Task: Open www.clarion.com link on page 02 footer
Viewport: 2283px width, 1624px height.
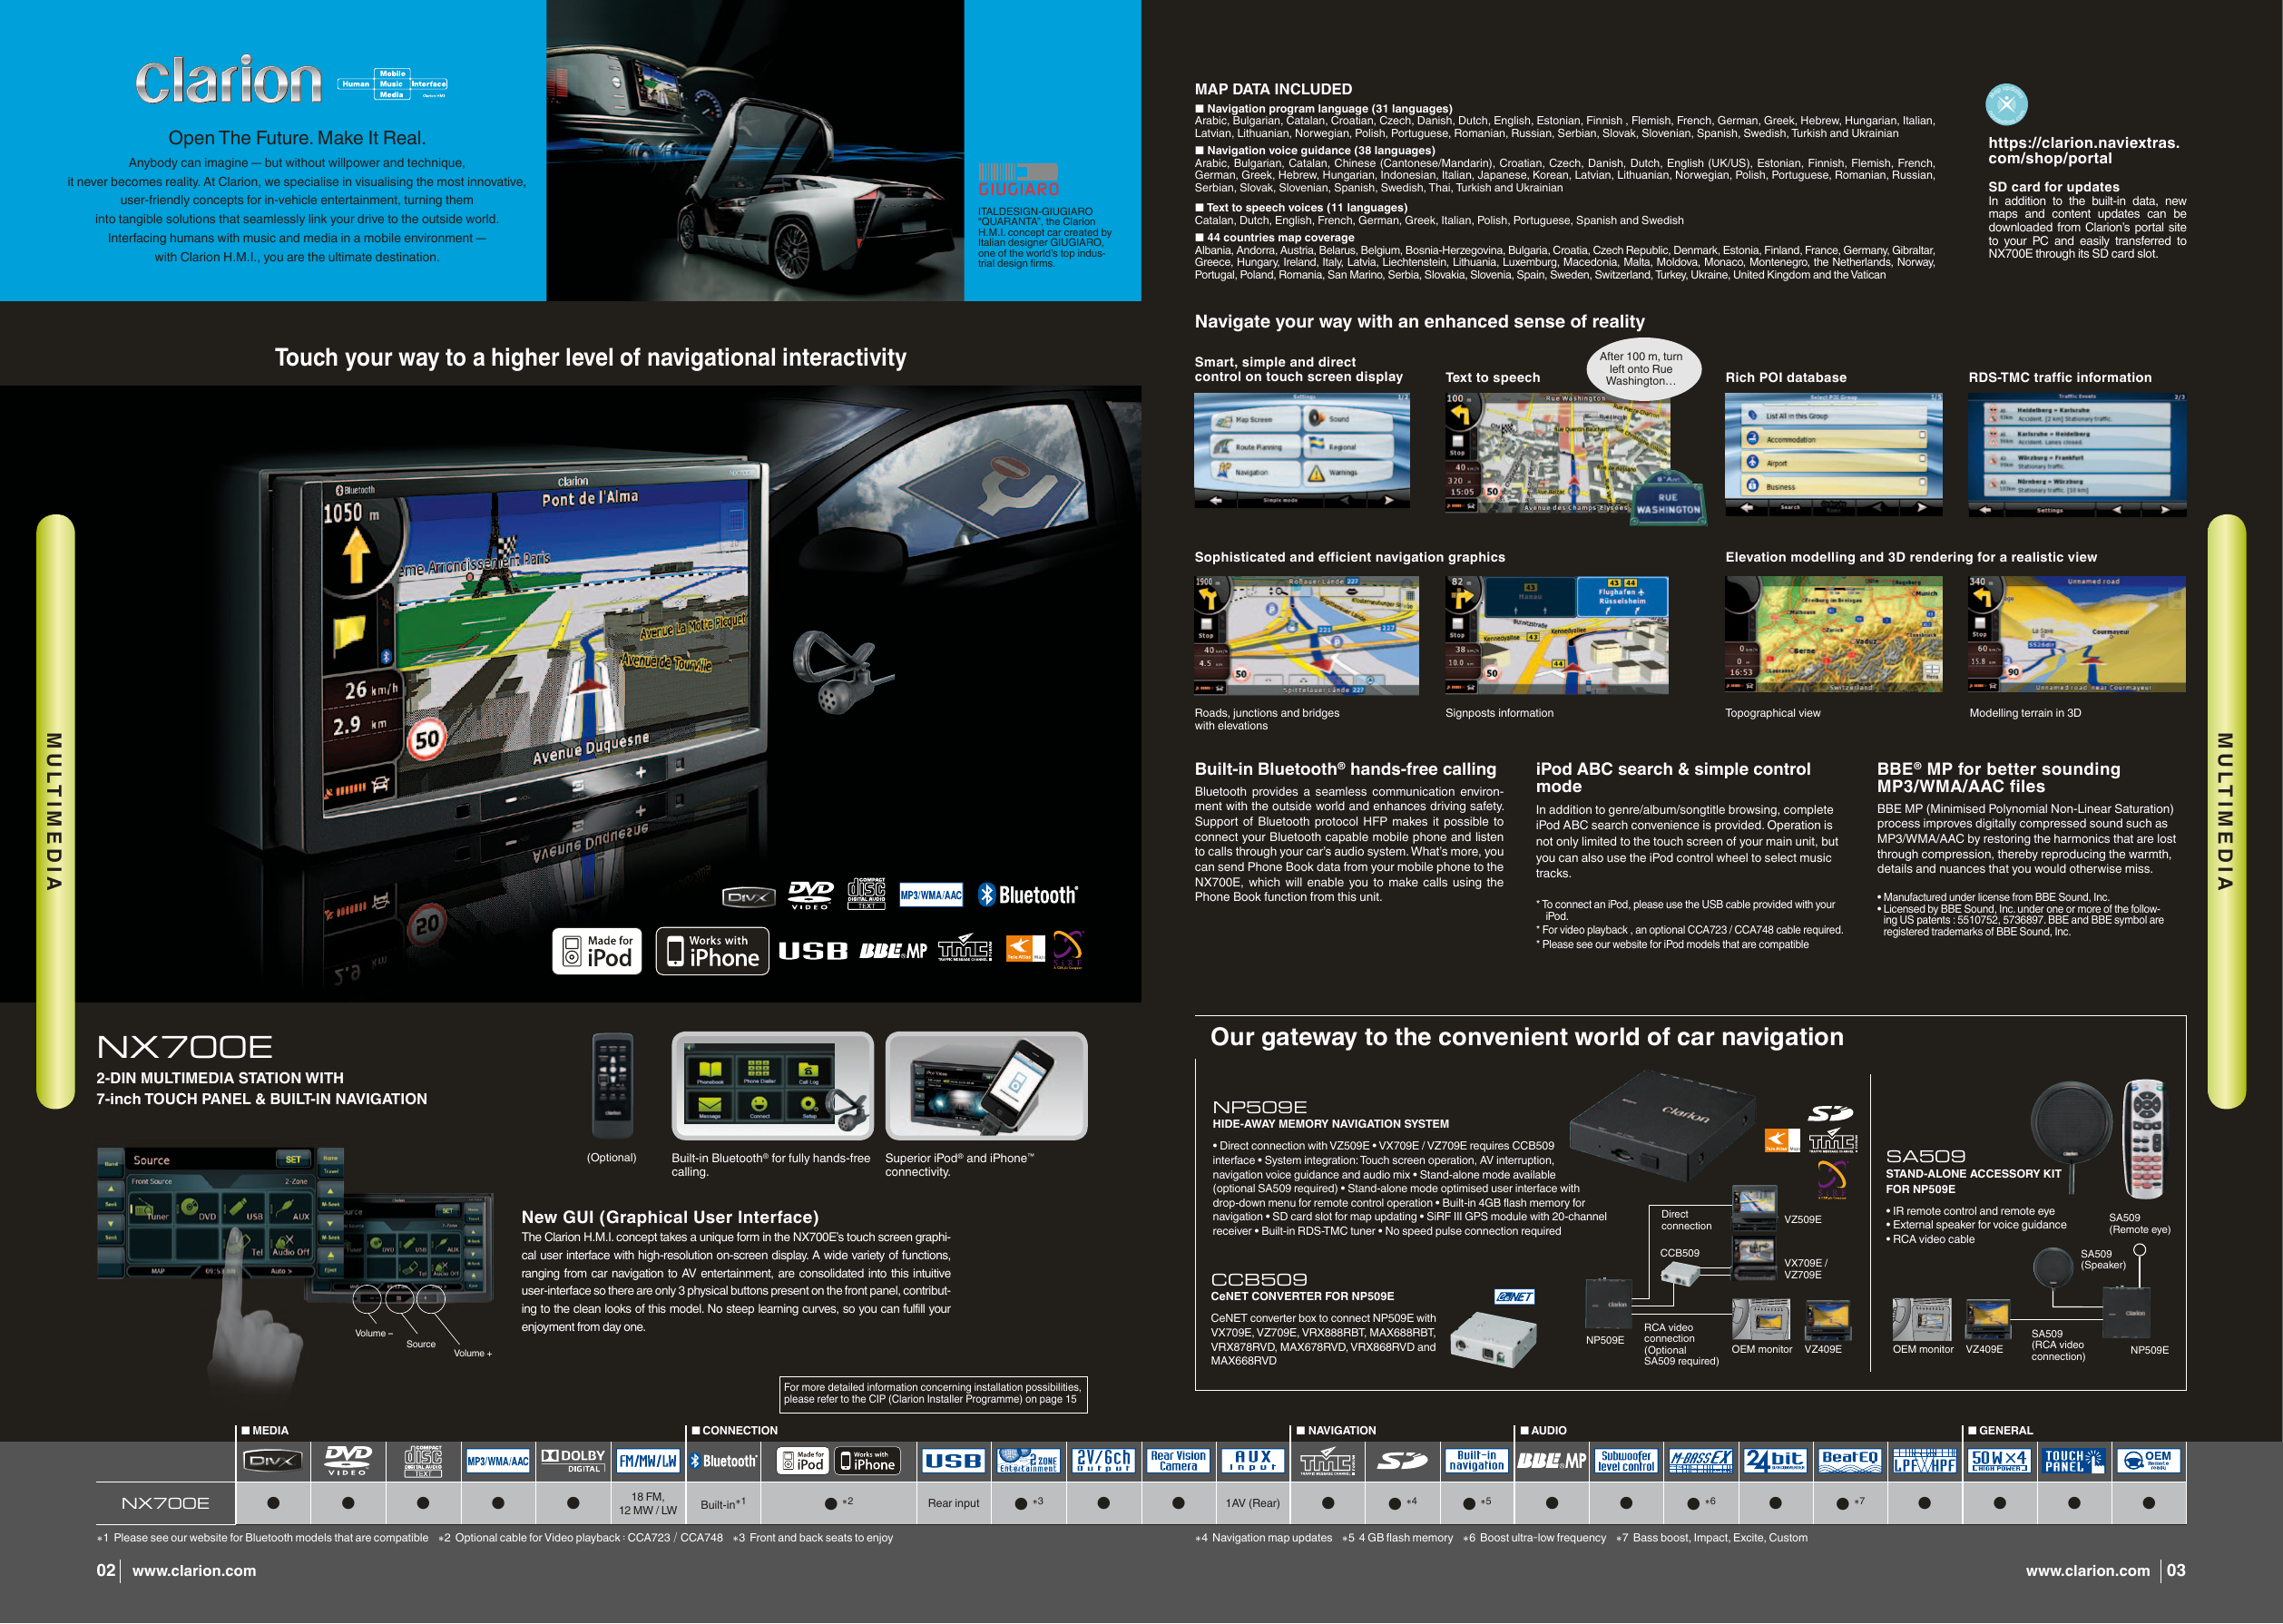Action: pos(194,1571)
